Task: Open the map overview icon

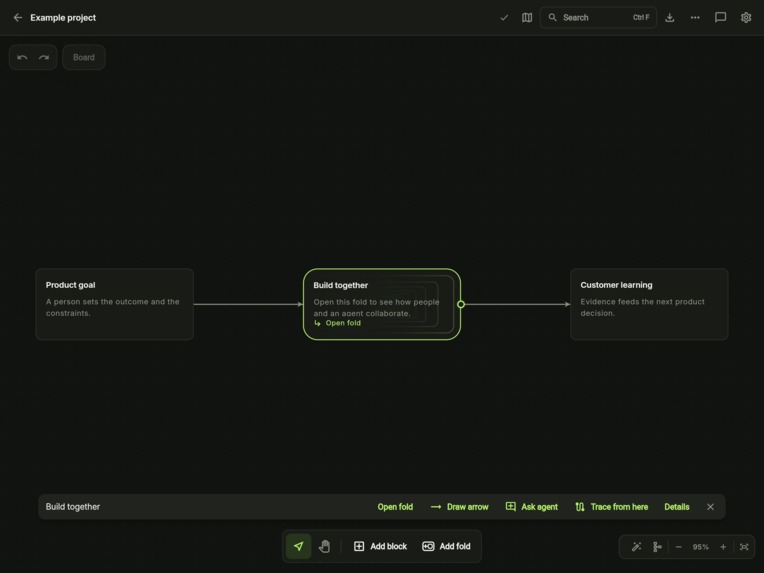Action: coord(527,18)
